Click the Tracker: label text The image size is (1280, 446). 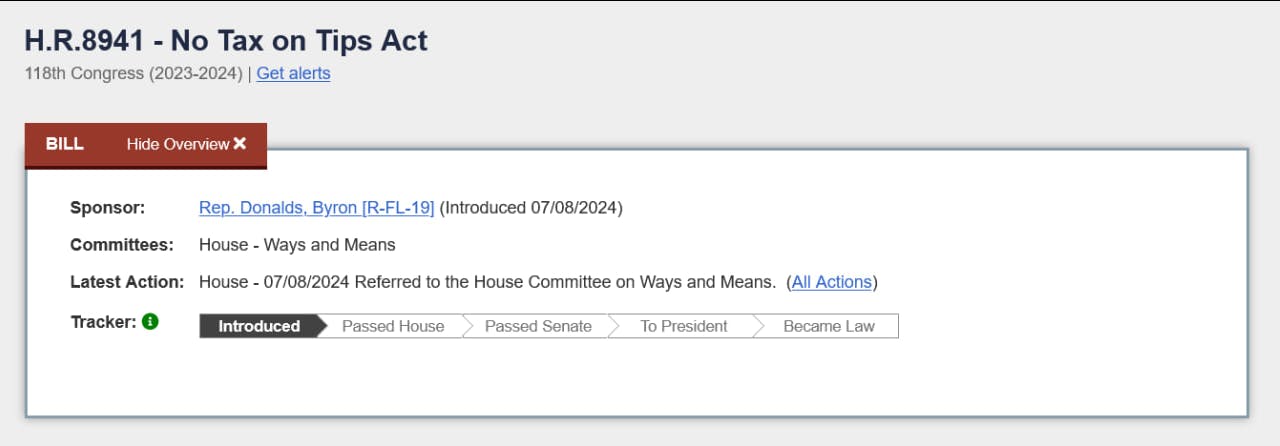point(103,322)
